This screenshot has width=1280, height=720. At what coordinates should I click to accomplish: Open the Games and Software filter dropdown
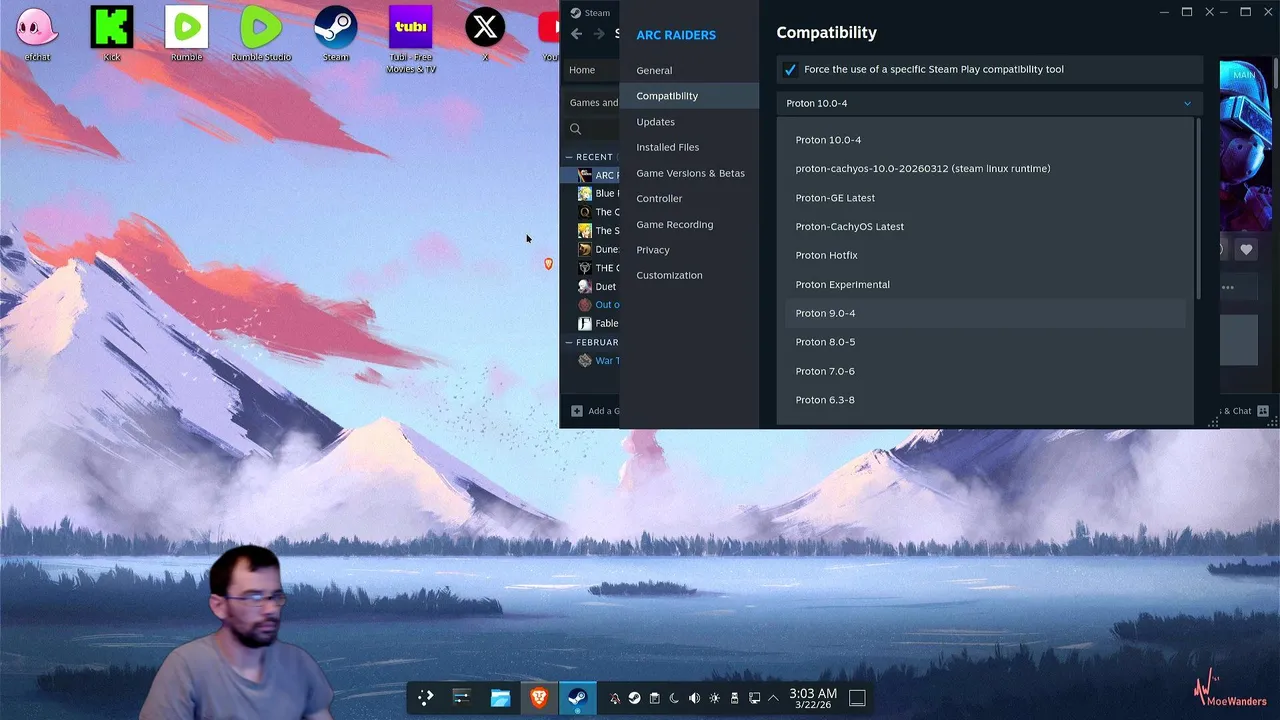click(x=594, y=103)
